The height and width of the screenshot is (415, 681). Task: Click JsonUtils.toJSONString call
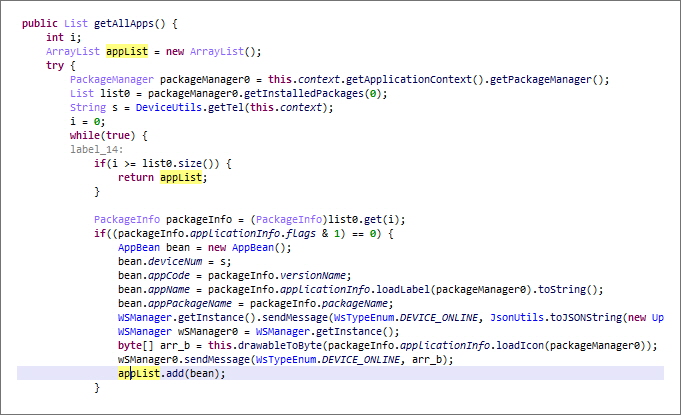(x=556, y=317)
